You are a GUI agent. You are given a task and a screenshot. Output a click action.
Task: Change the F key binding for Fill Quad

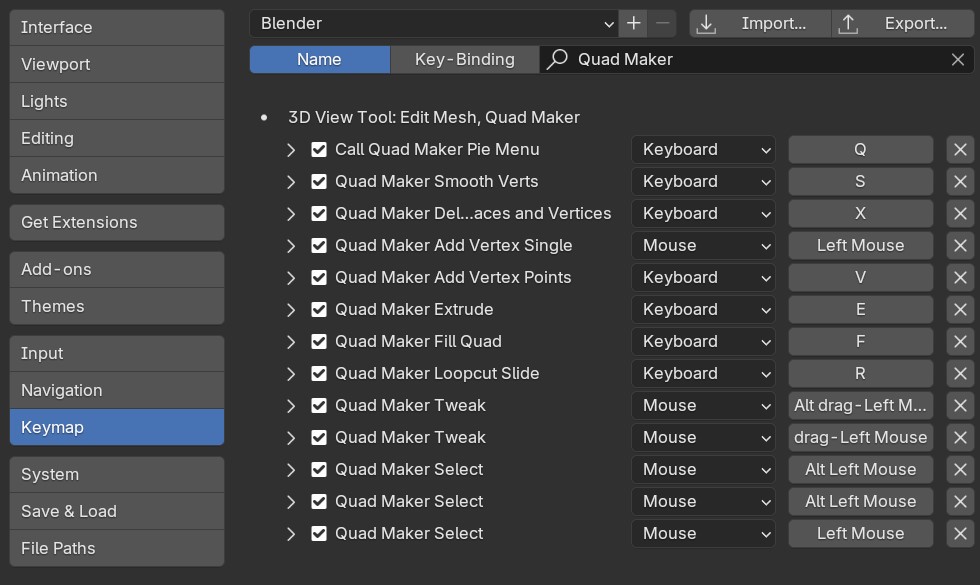pos(861,341)
